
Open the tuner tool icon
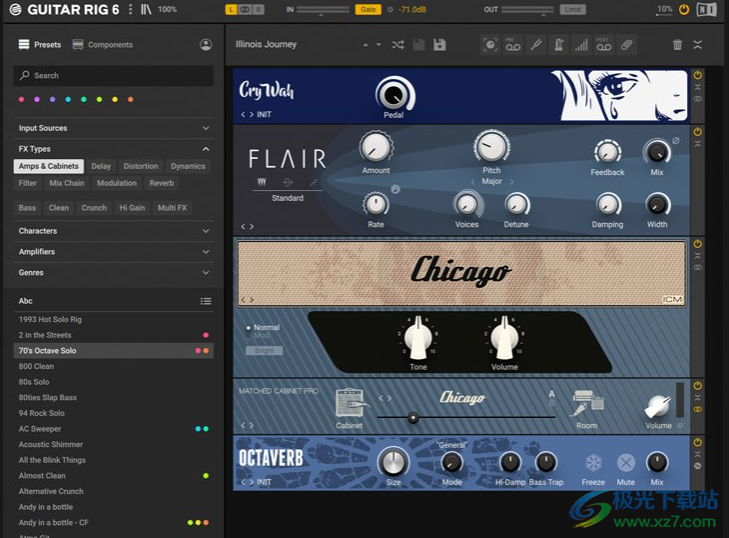click(536, 45)
